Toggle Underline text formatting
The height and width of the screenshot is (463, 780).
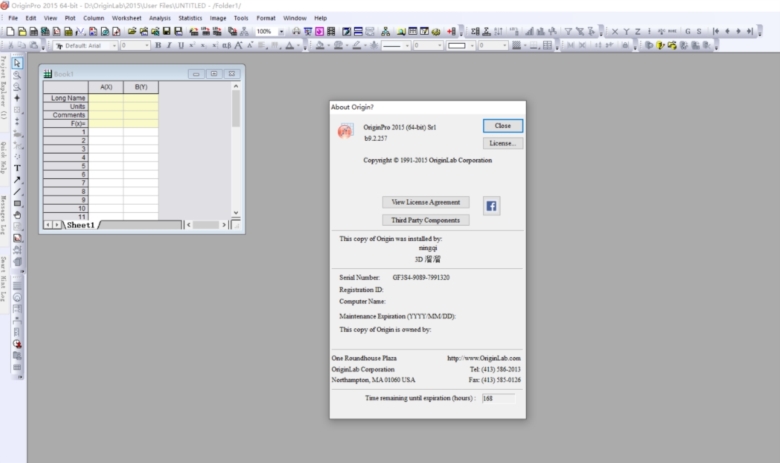[x=181, y=45]
